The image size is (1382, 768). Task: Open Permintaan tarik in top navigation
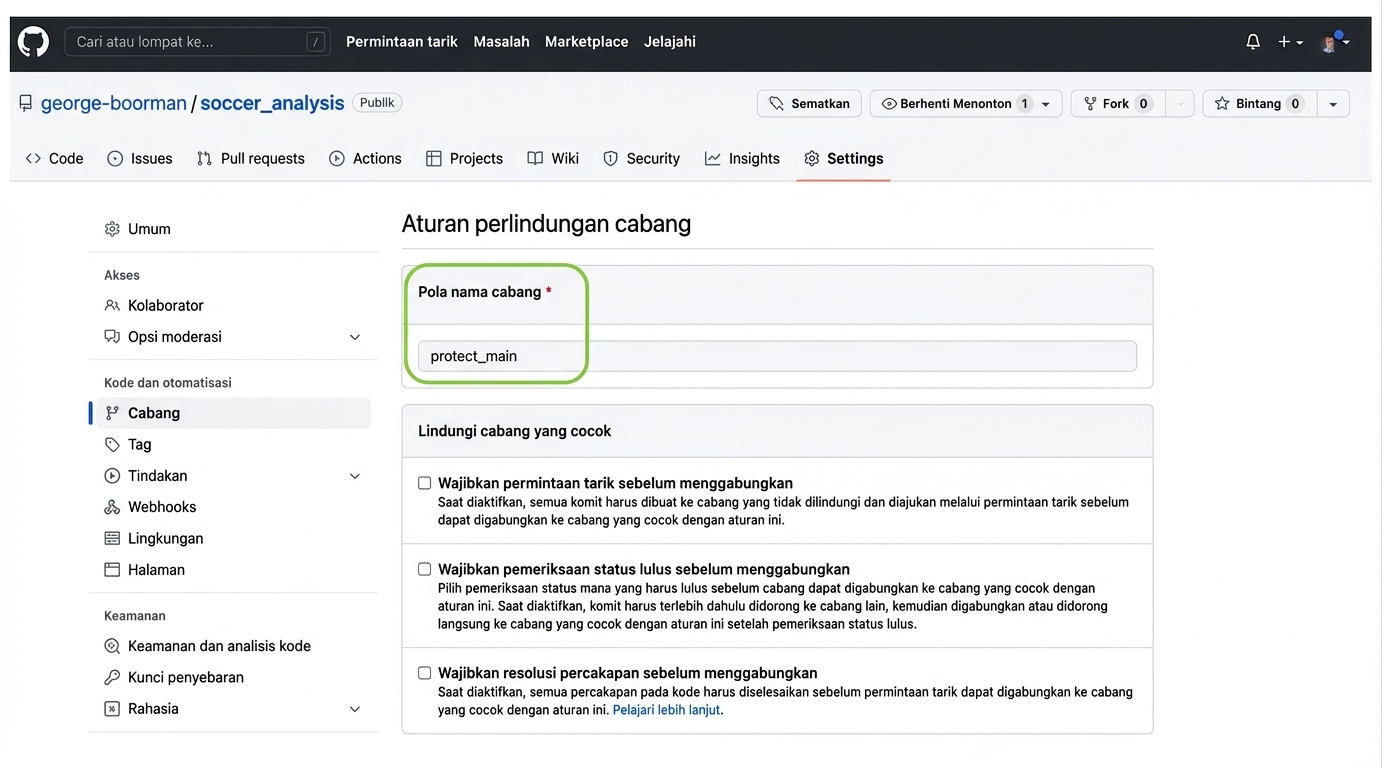[402, 42]
